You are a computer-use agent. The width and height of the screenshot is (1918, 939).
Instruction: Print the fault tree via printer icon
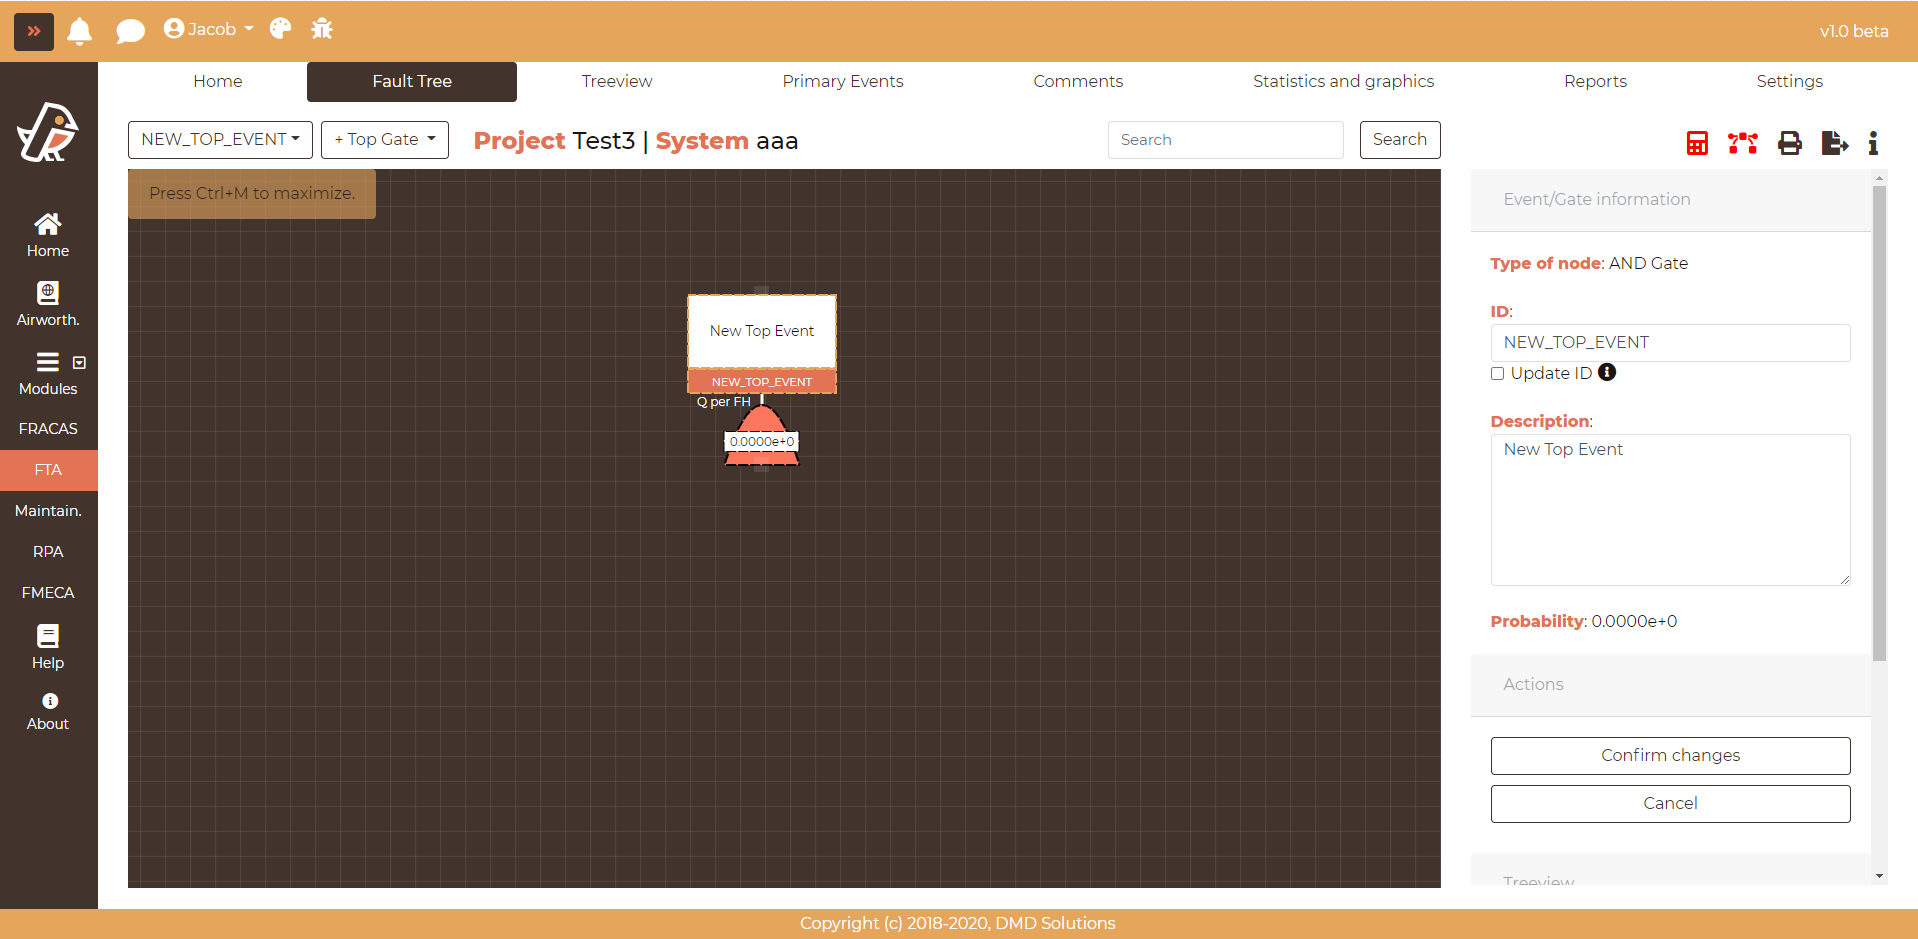point(1789,143)
